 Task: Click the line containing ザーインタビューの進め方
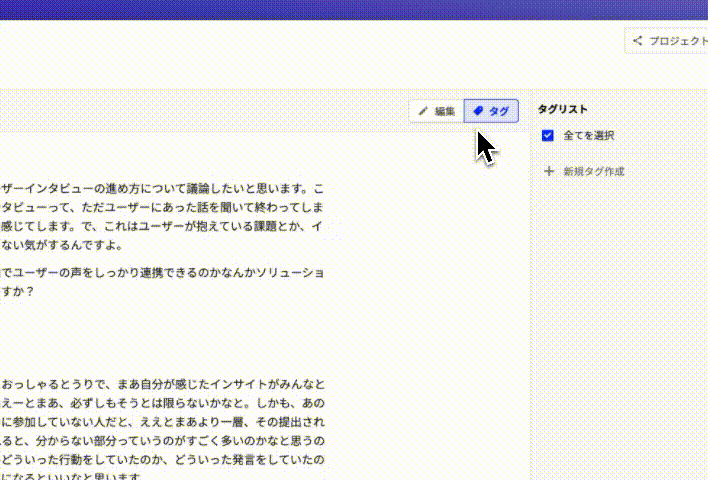click(162, 189)
